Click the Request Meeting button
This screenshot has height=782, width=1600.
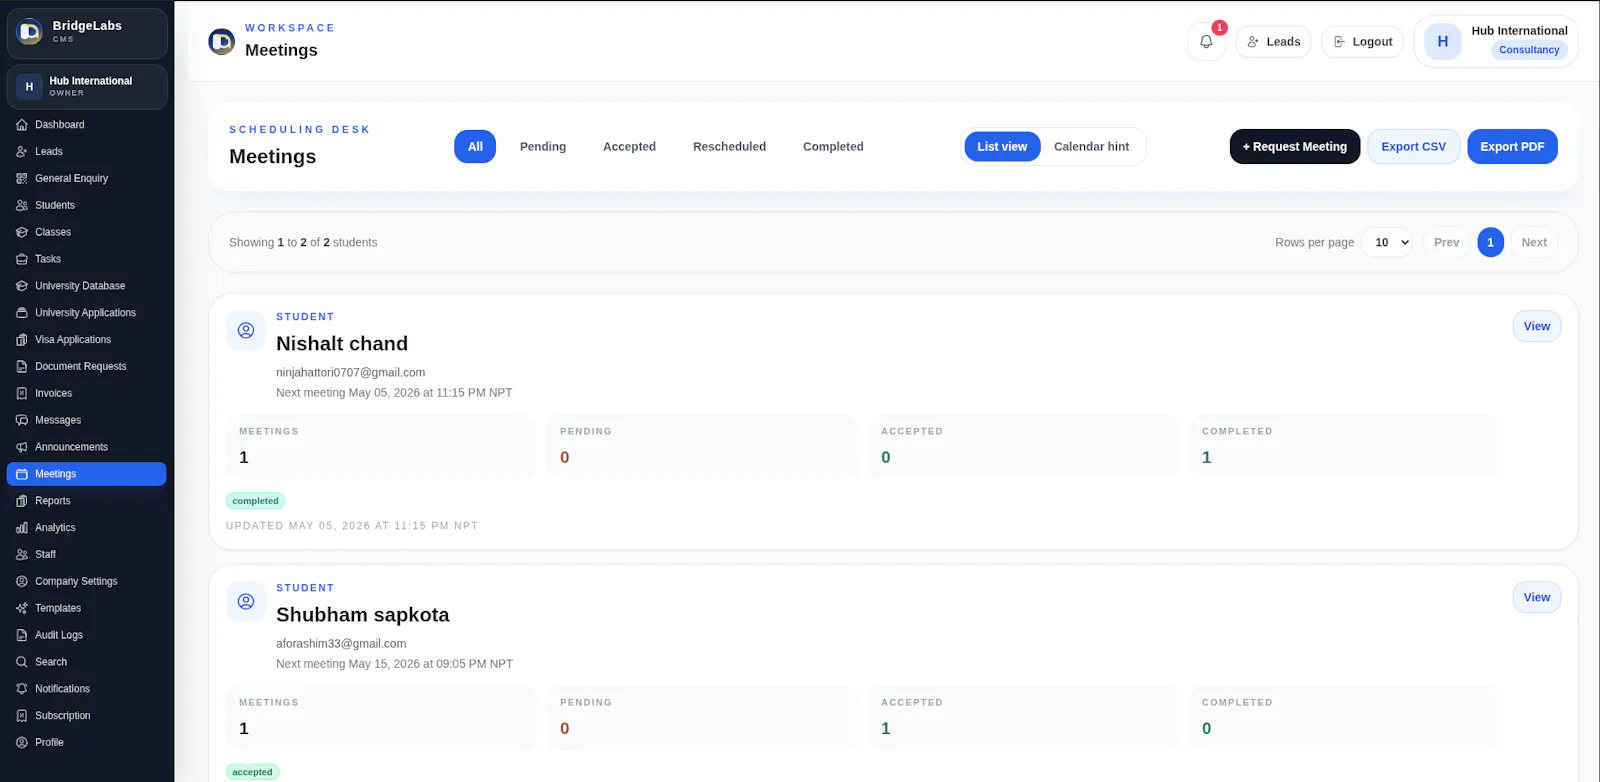tap(1294, 147)
